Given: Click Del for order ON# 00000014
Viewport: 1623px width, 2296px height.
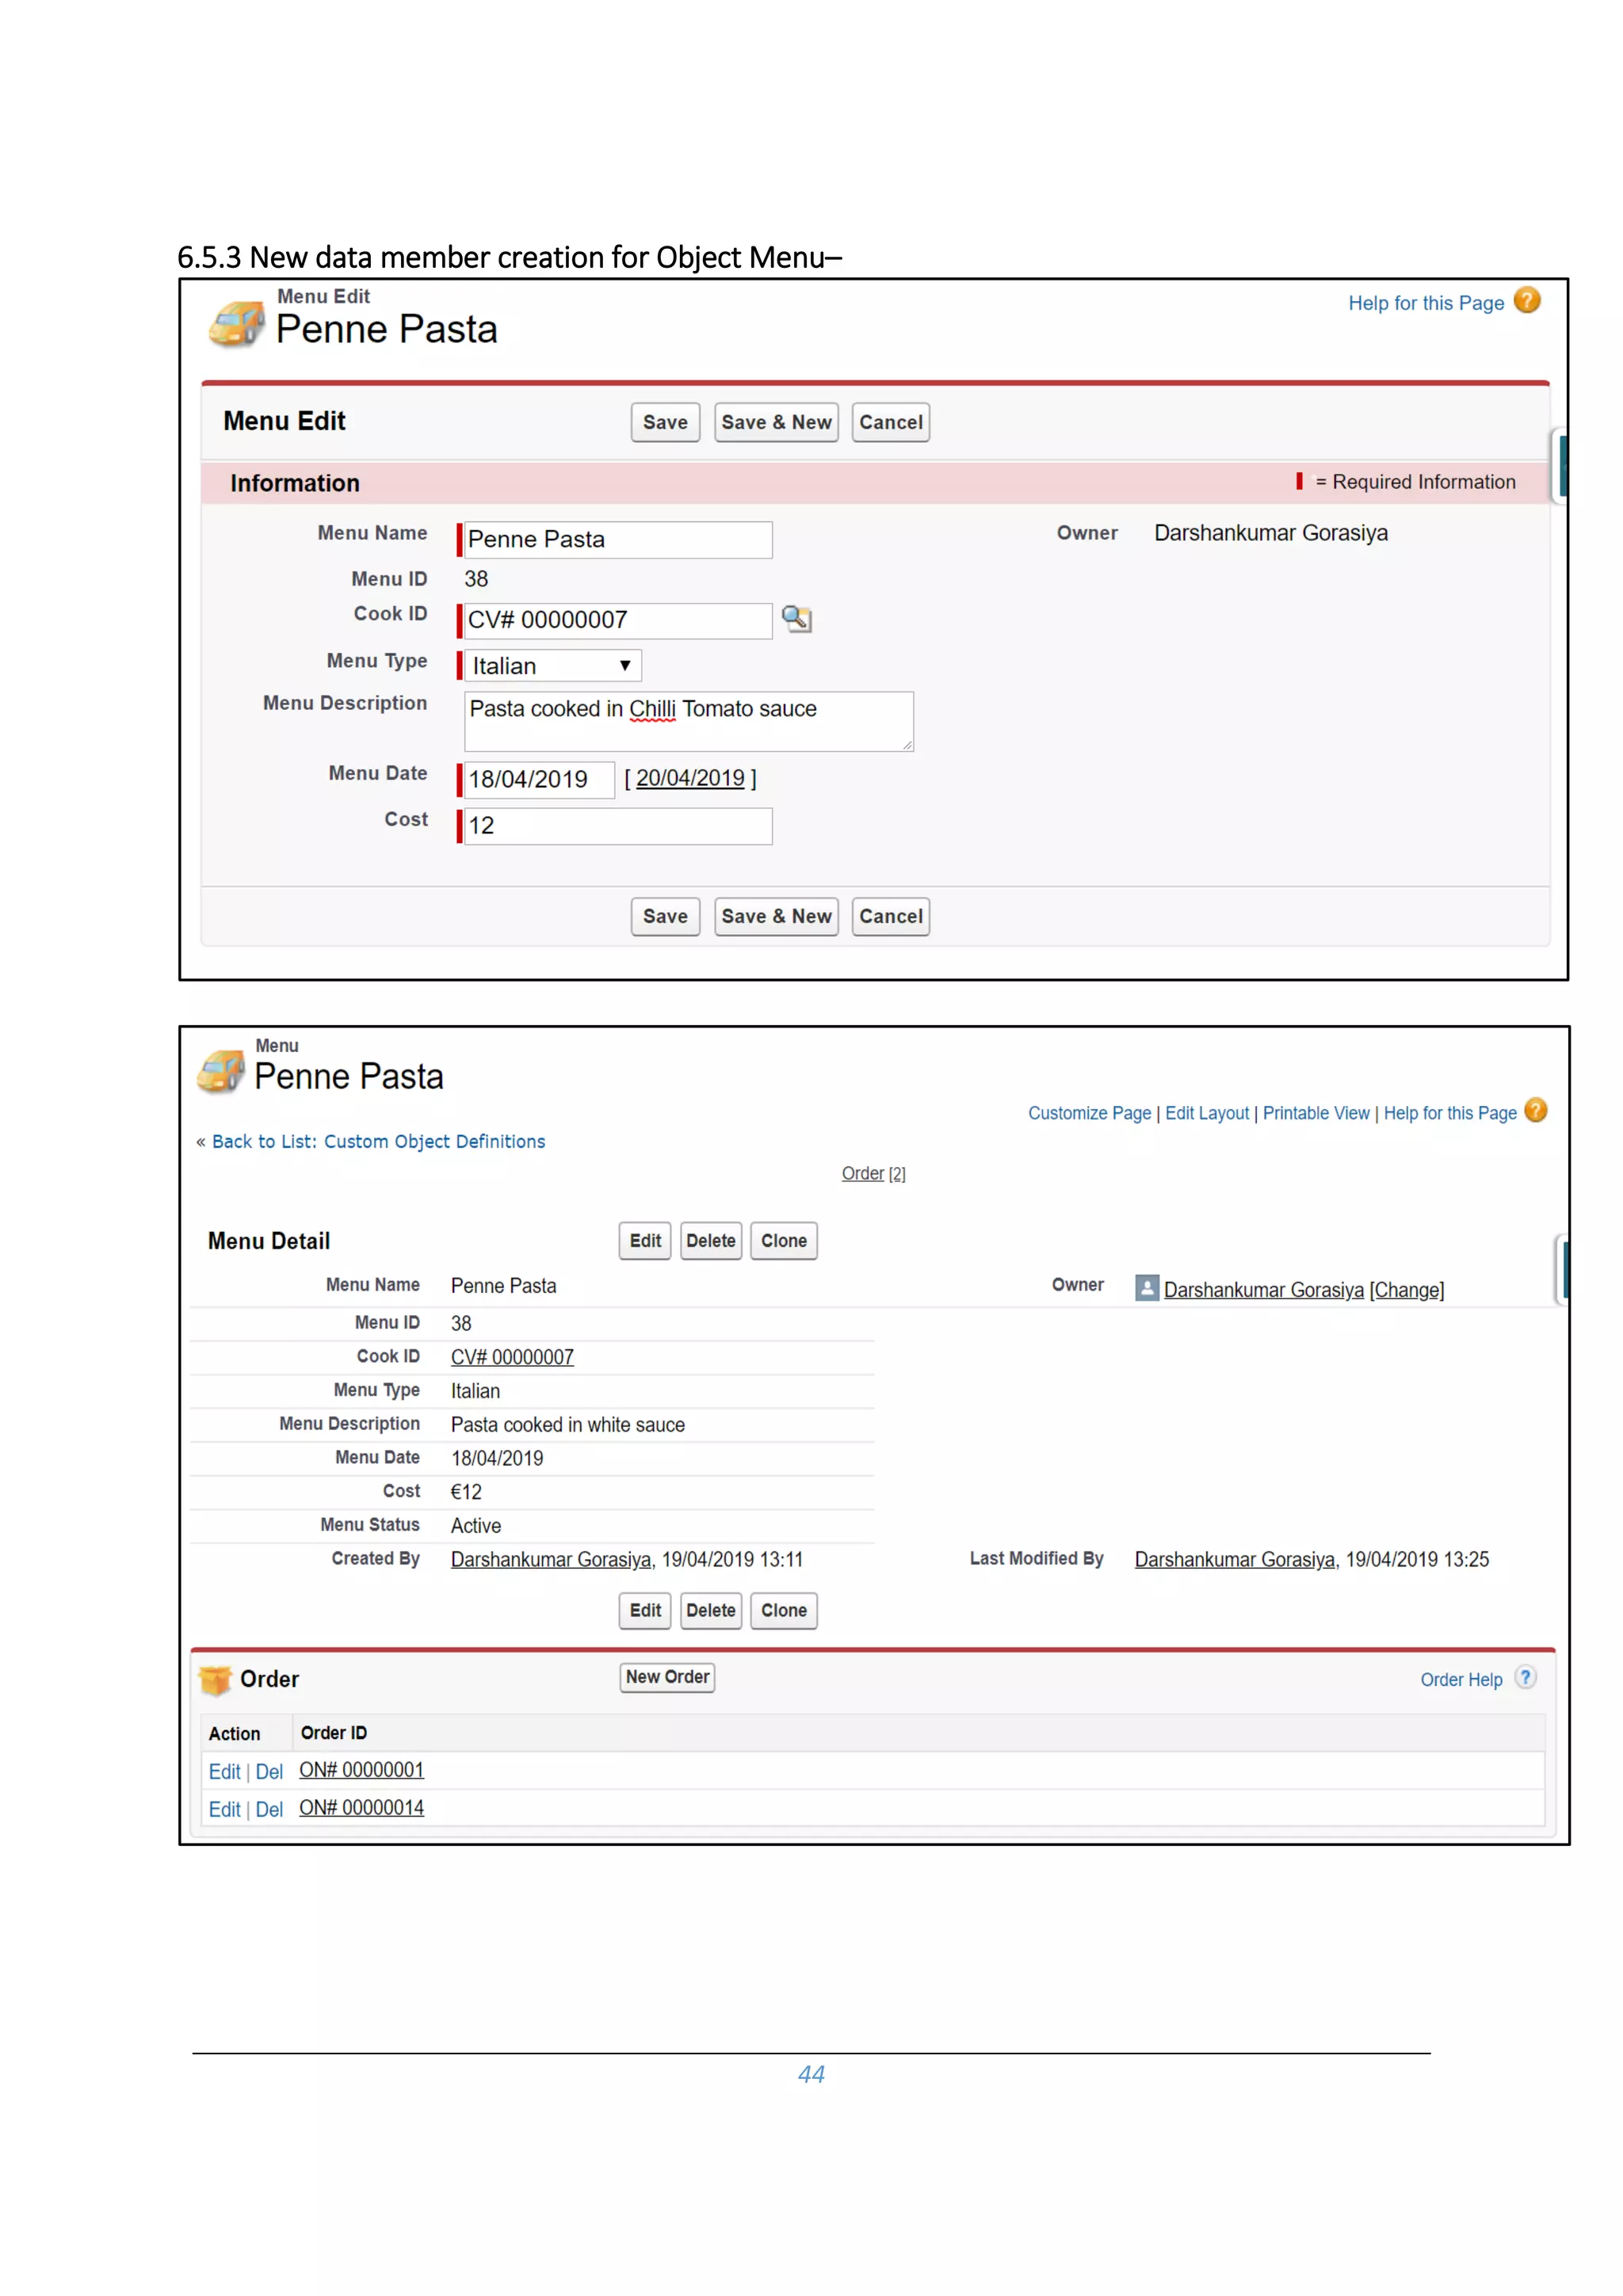Looking at the screenshot, I should (269, 1809).
